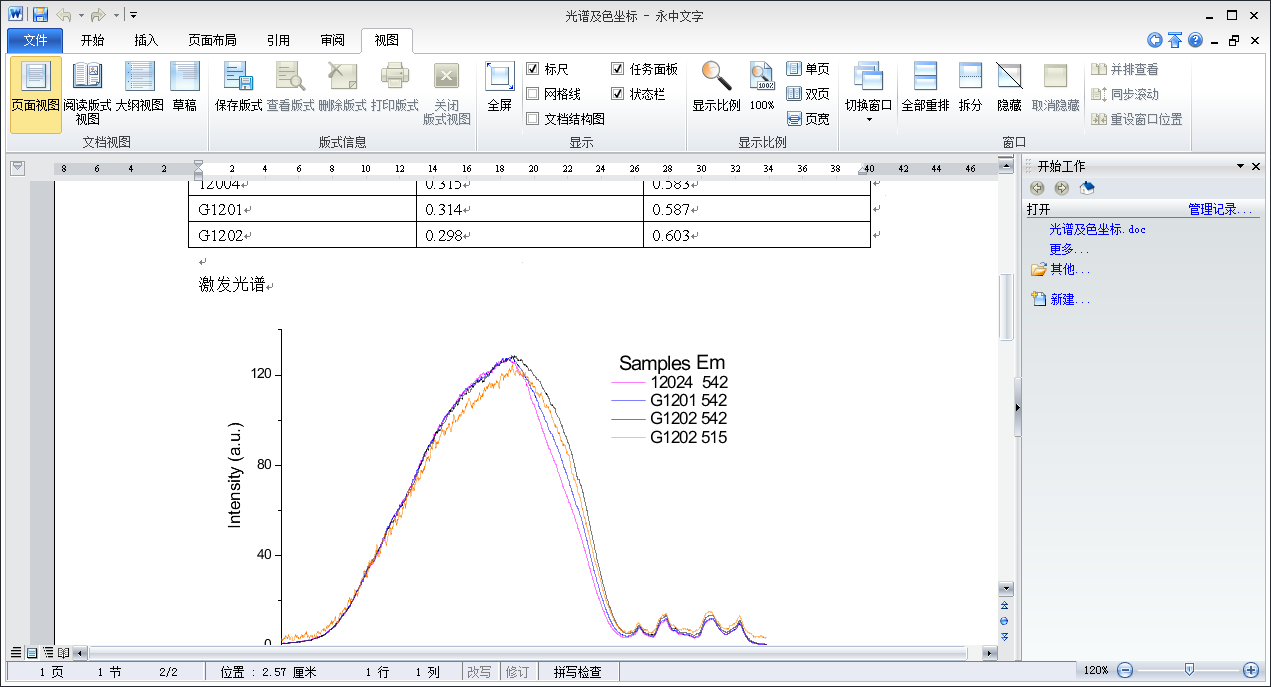
Task: Click 拆分 split window icon
Action: pyautogui.click(x=970, y=76)
